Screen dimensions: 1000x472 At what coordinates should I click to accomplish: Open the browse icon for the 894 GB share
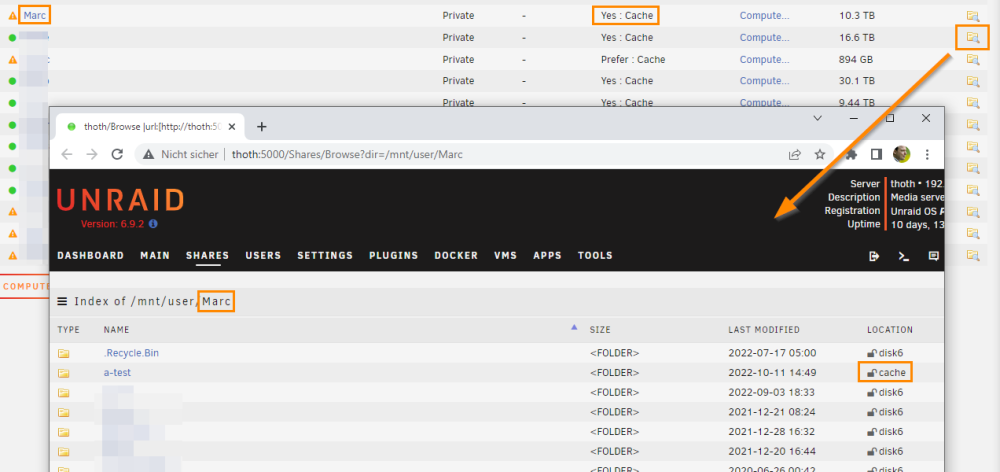[x=972, y=59]
